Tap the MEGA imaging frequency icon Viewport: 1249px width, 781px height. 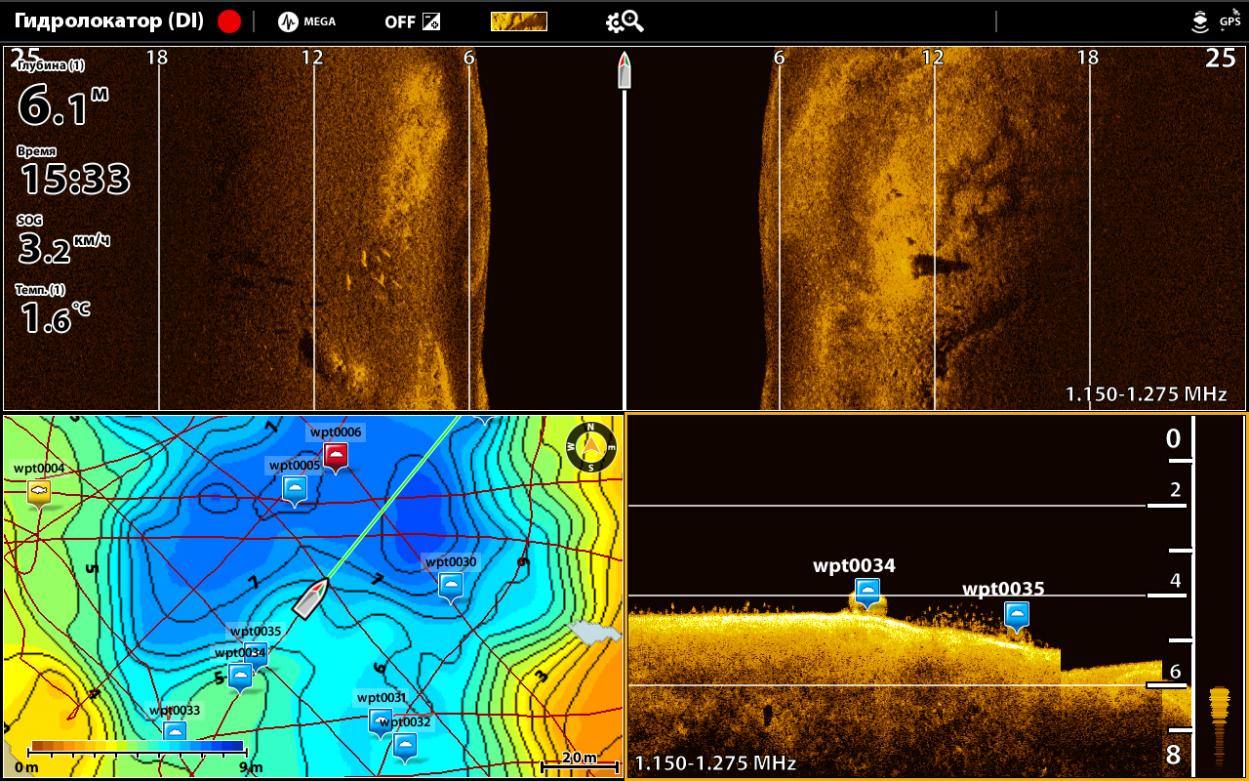click(306, 22)
